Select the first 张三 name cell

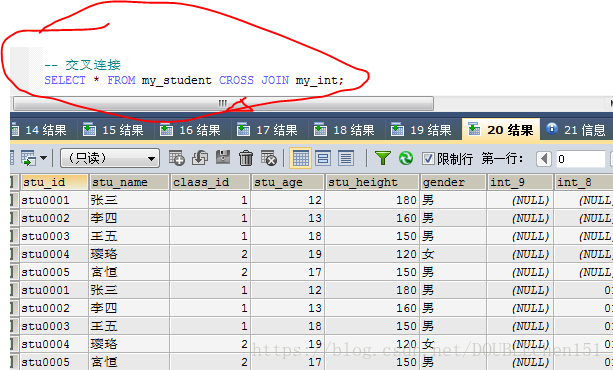tap(129, 200)
